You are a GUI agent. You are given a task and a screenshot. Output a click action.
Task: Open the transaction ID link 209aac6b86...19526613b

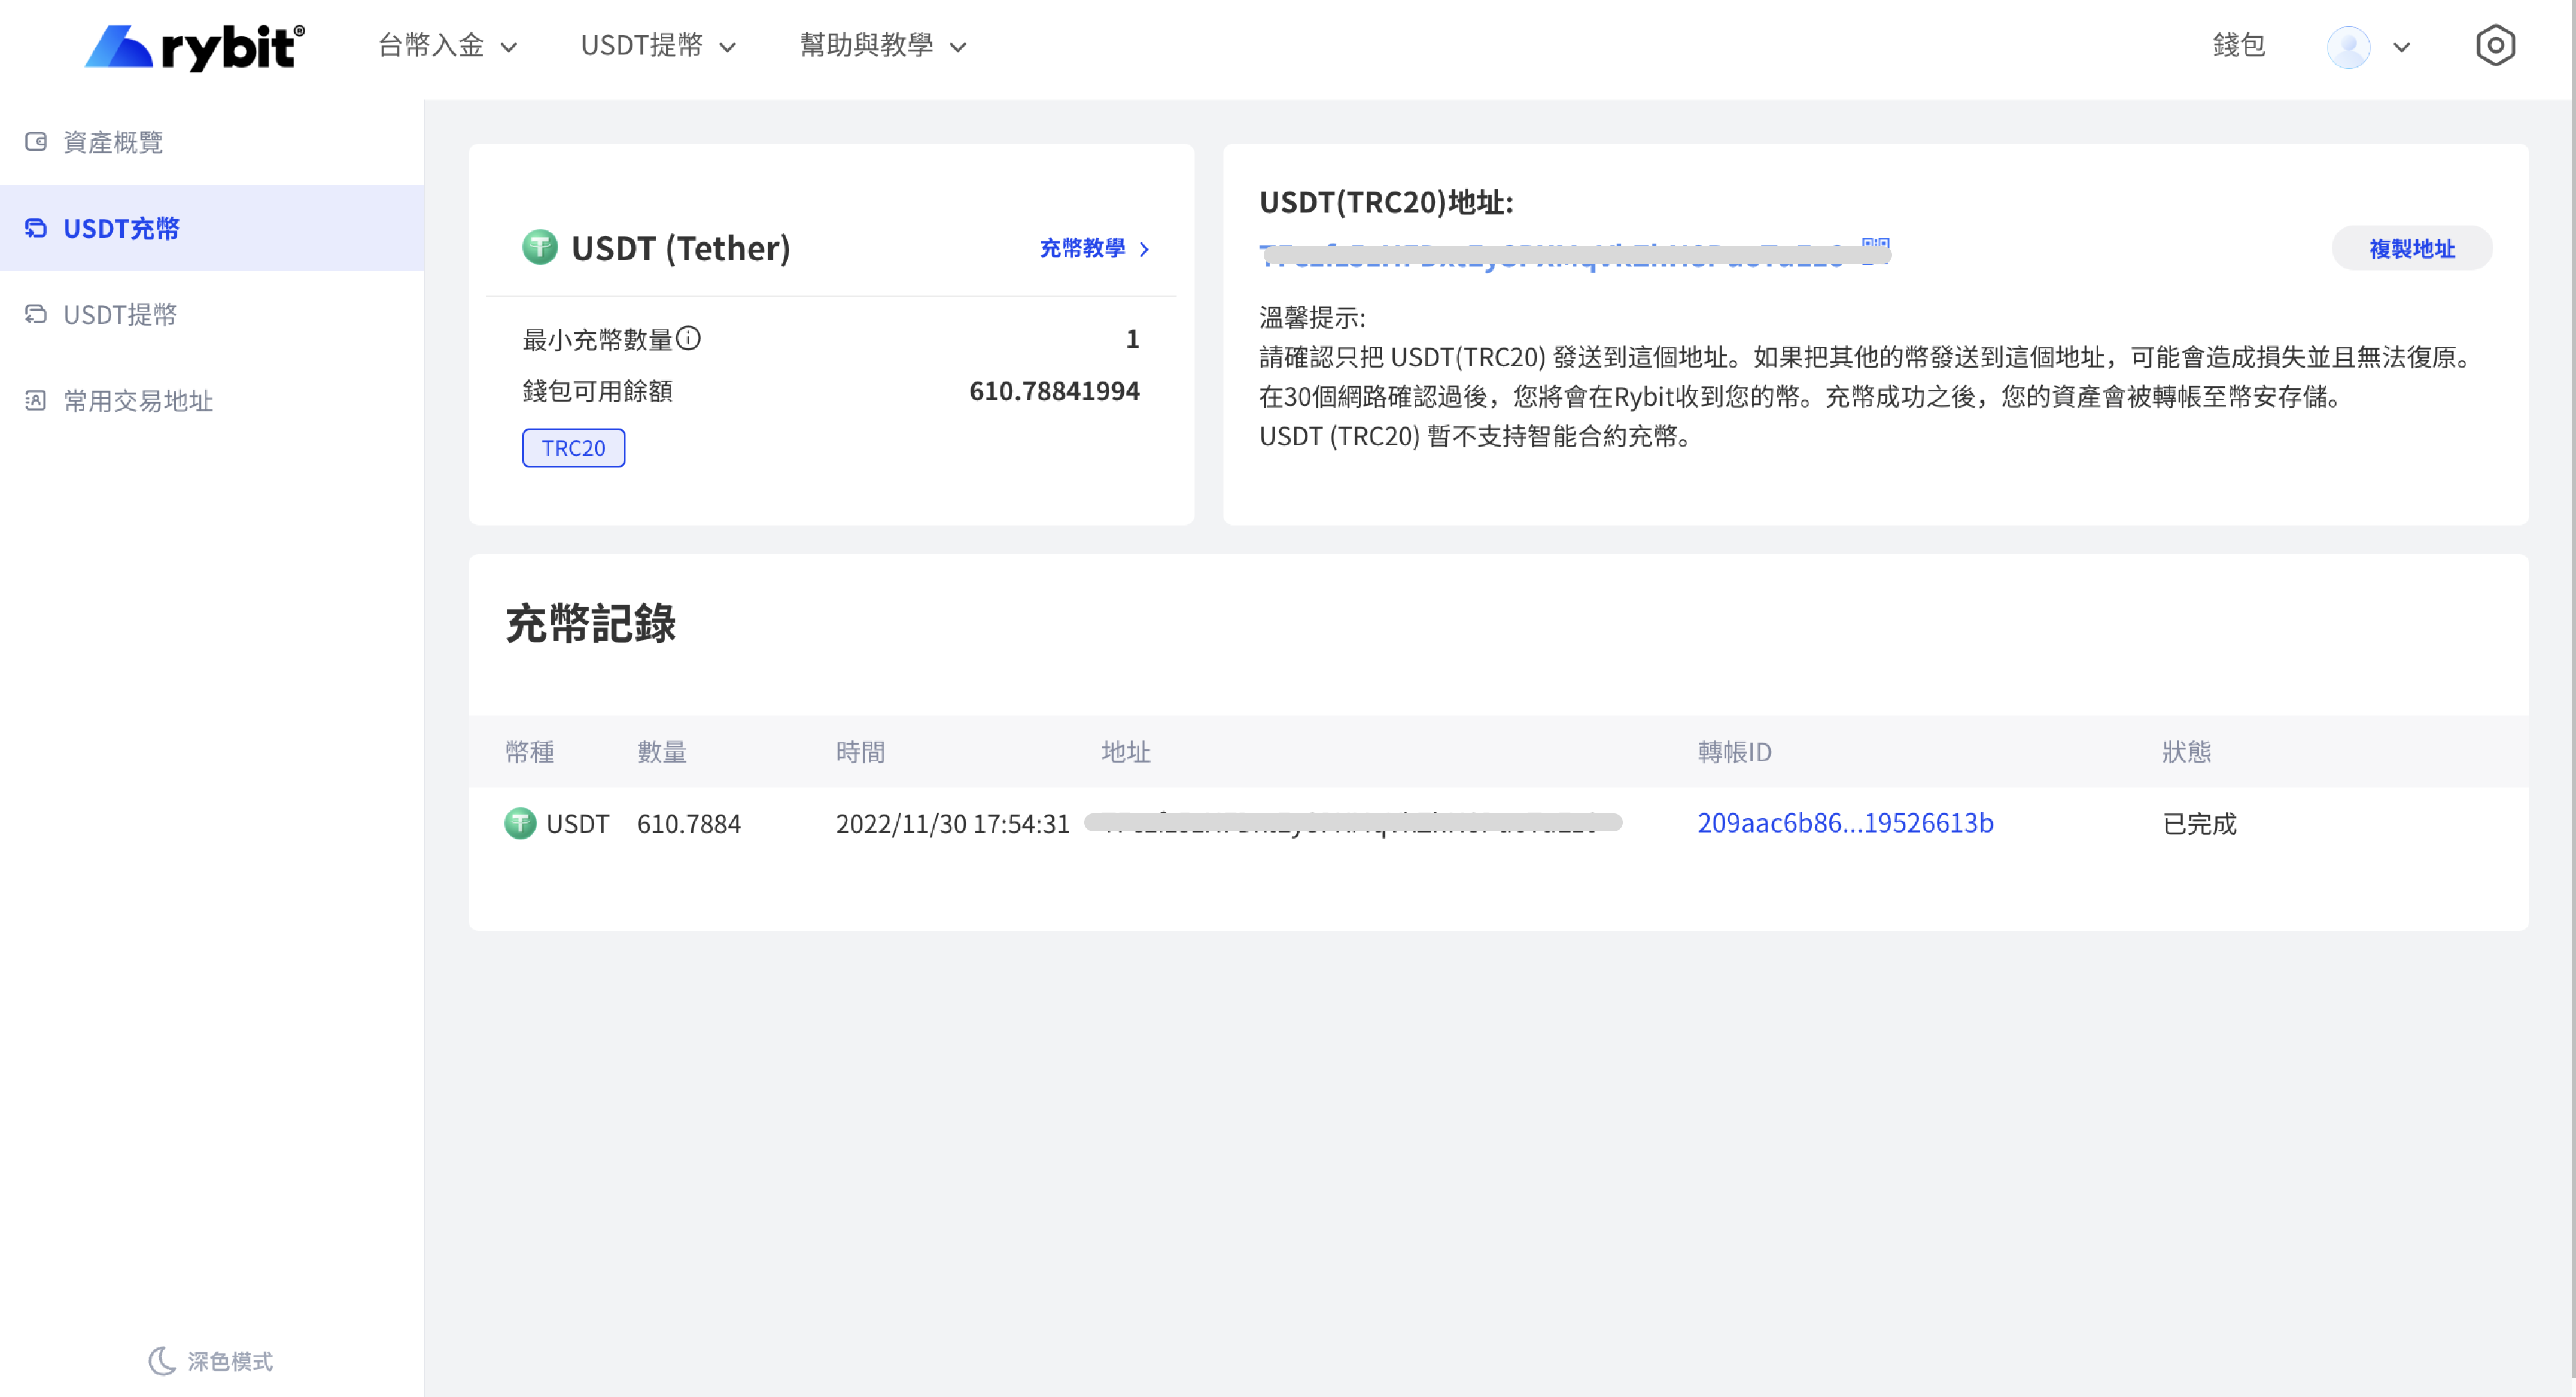pyautogui.click(x=1845, y=823)
